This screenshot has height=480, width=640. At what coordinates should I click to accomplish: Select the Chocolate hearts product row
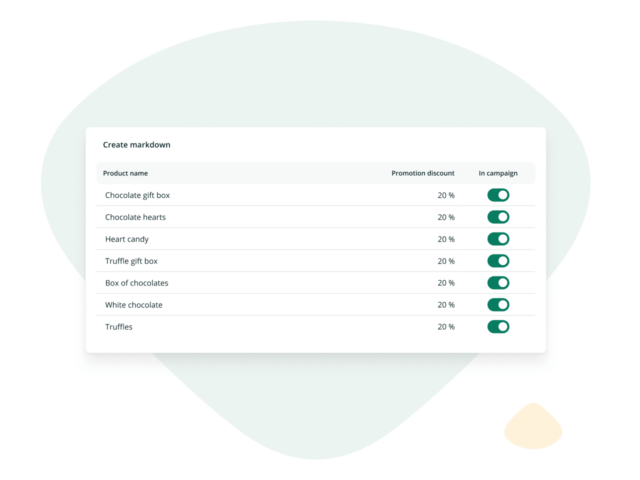point(135,217)
